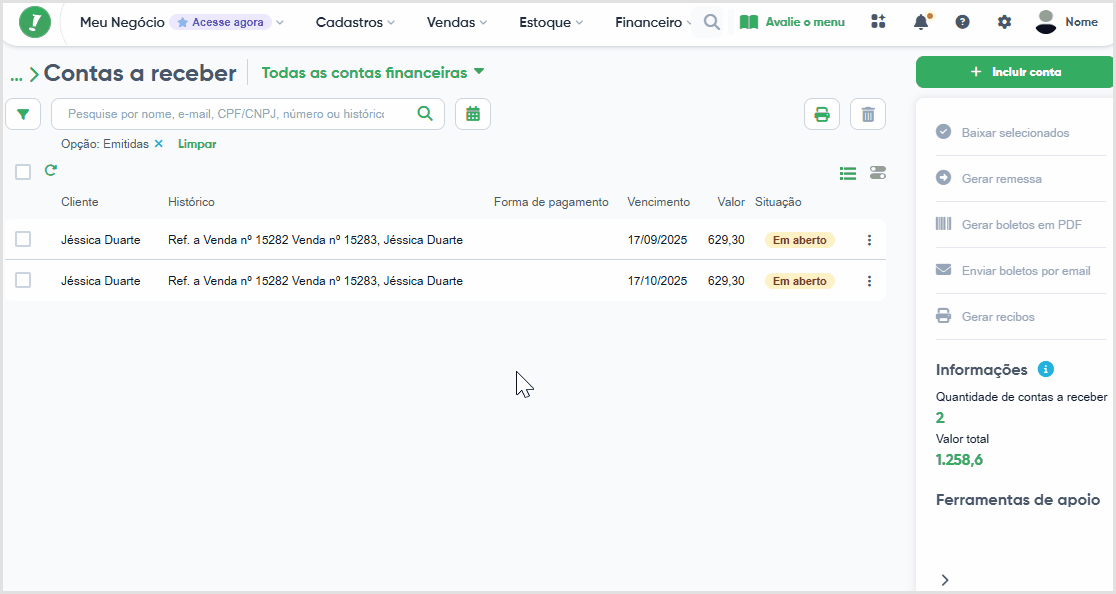Open settings gear icon
The height and width of the screenshot is (594, 1116).
(x=1004, y=22)
